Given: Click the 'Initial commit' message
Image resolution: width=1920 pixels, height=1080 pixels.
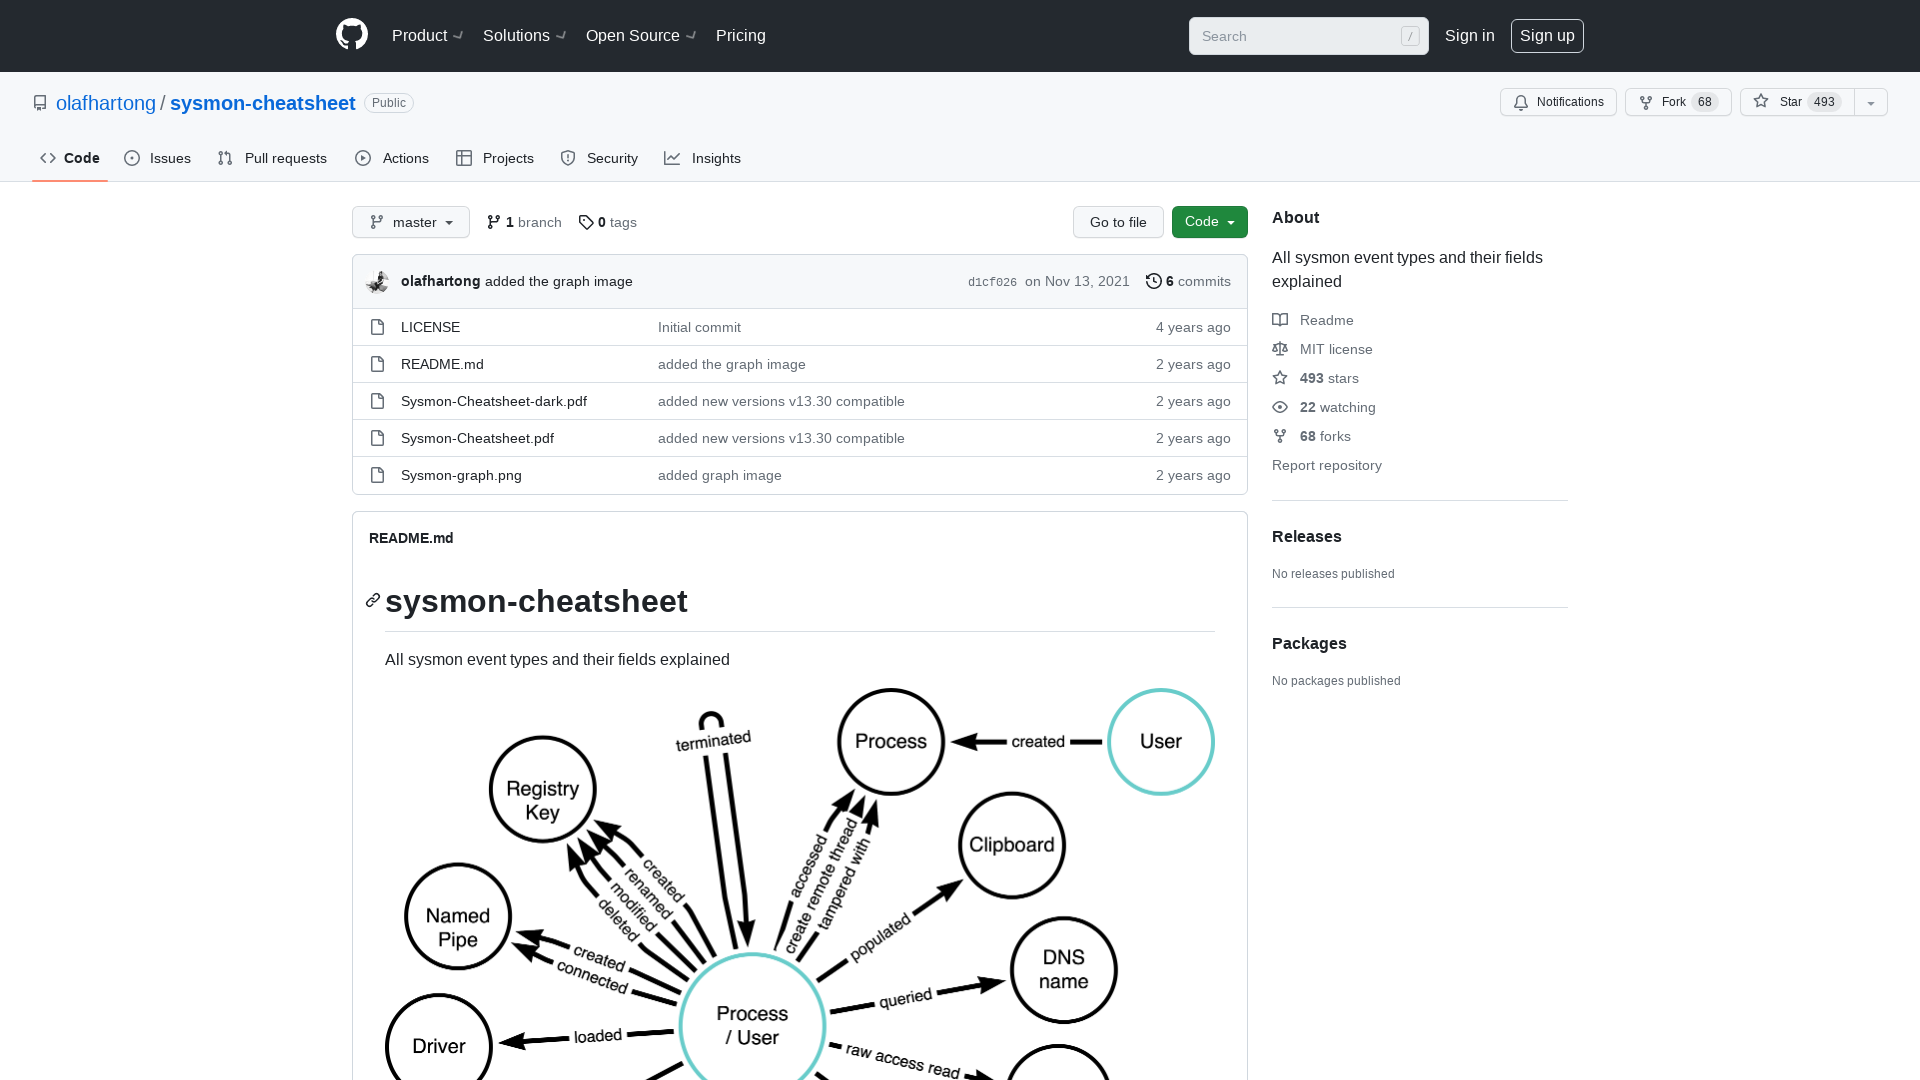Looking at the screenshot, I should click(x=699, y=327).
